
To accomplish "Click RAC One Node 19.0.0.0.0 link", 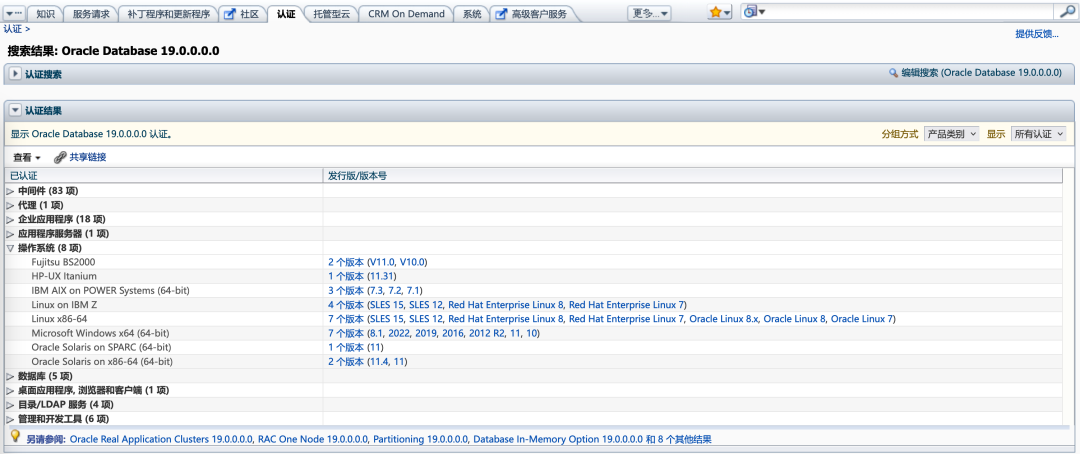I will [313, 439].
